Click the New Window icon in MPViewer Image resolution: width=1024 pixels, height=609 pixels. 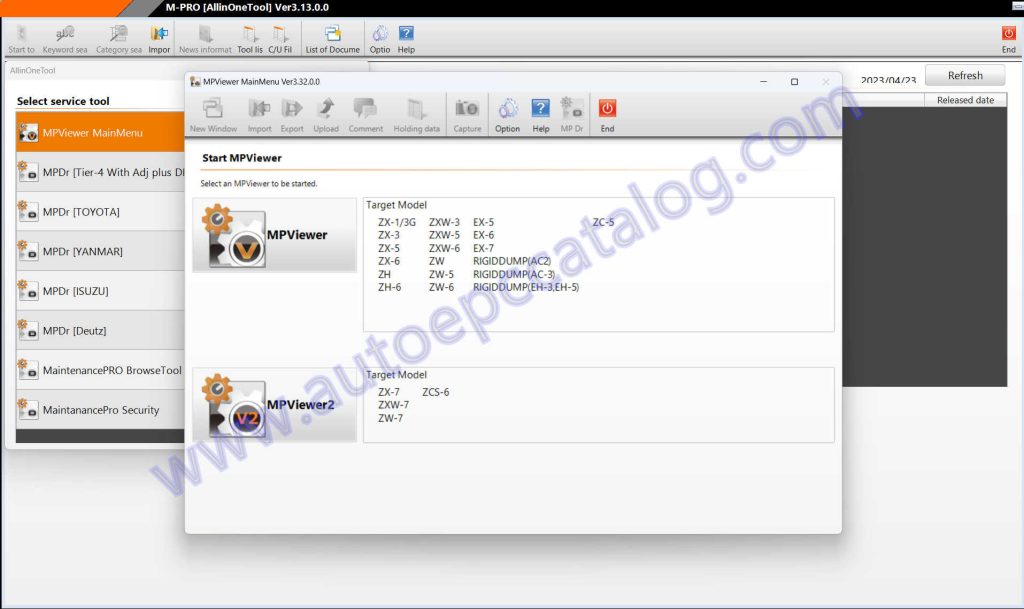211,112
